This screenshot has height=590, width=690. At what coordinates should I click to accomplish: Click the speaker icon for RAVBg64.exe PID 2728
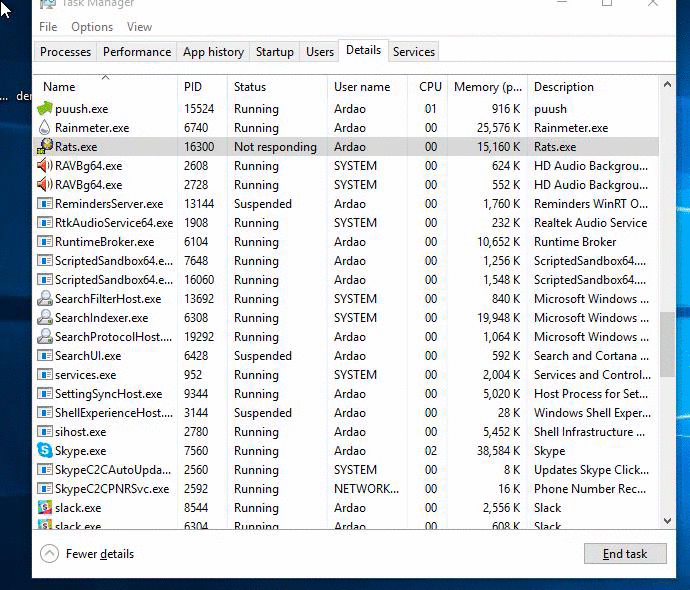[44, 184]
